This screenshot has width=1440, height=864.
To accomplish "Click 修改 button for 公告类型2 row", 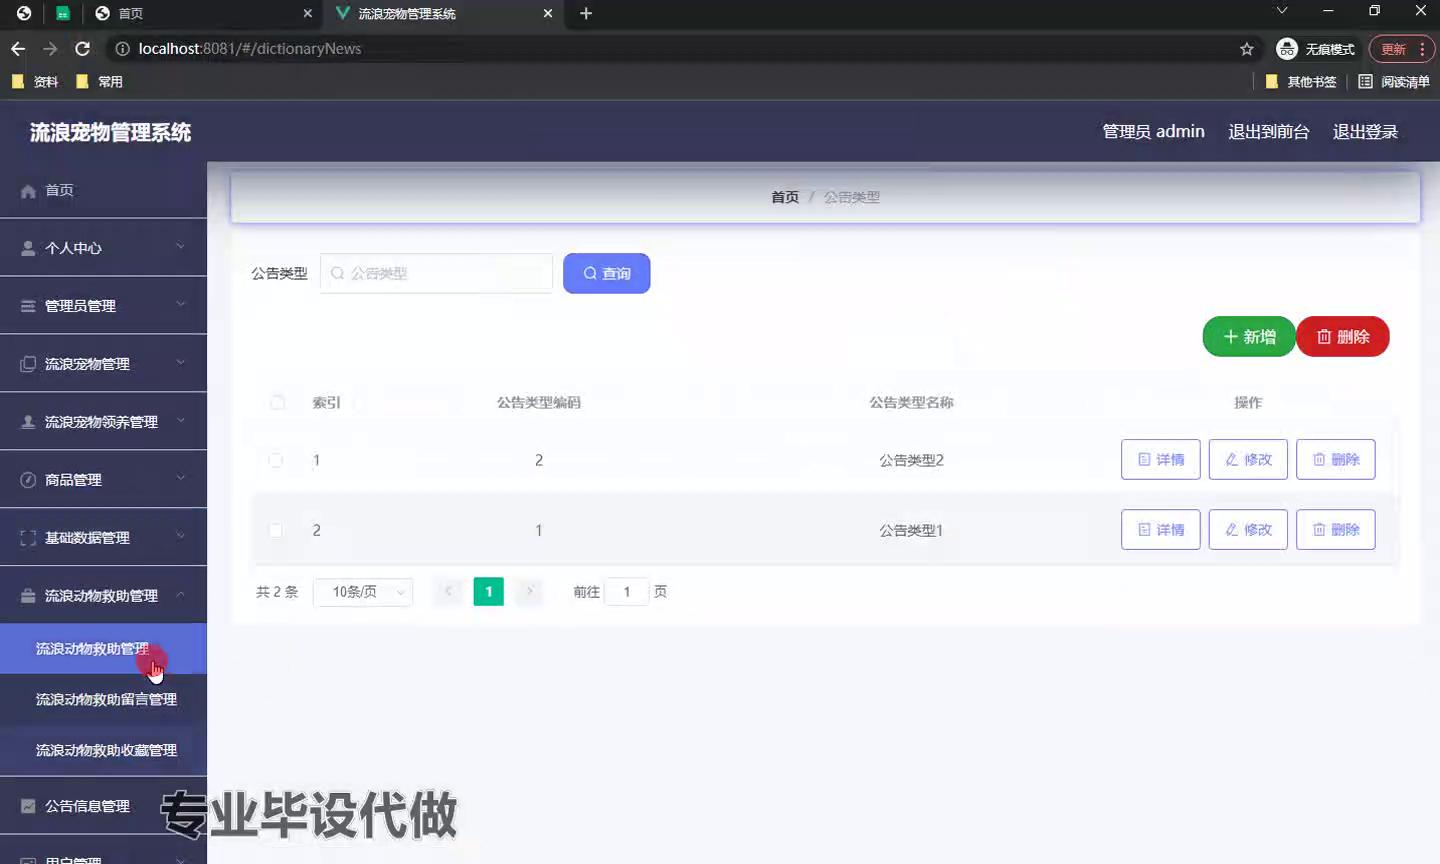I will [1247, 460].
